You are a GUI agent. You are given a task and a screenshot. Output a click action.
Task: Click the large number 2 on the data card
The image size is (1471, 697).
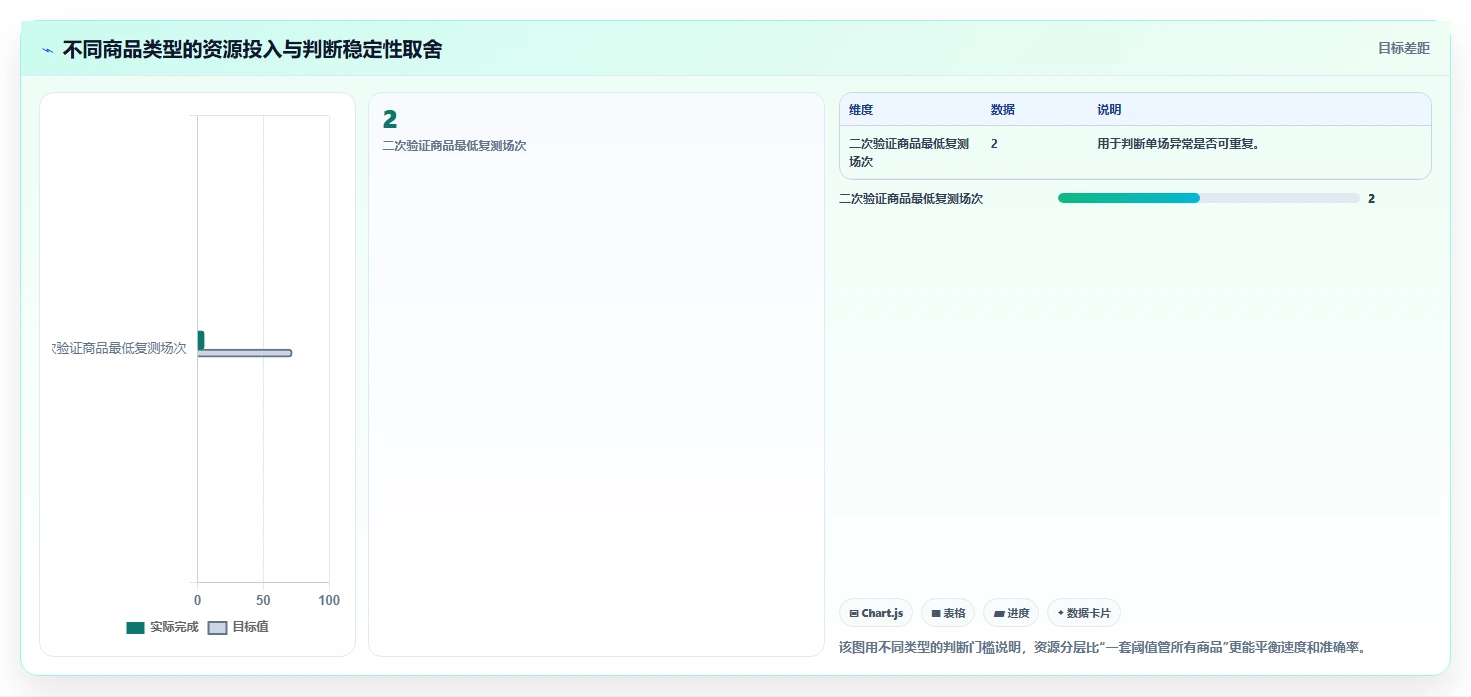[x=390, y=120]
